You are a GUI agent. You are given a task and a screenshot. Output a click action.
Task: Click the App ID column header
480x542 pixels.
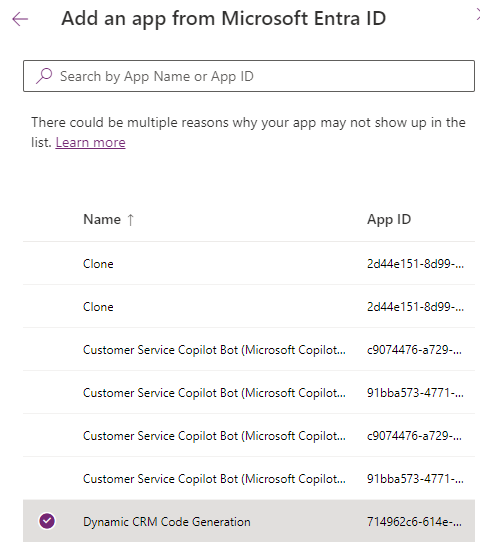(389, 219)
